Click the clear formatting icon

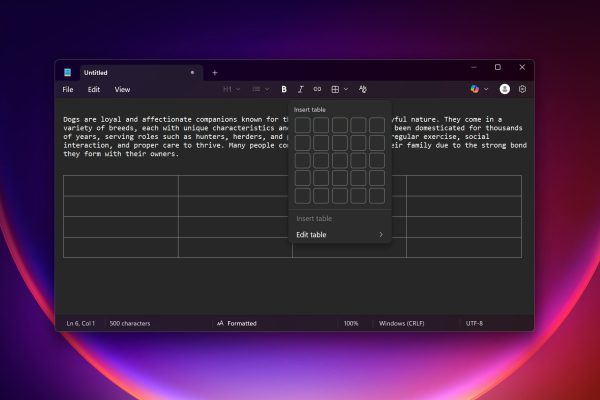tap(363, 89)
